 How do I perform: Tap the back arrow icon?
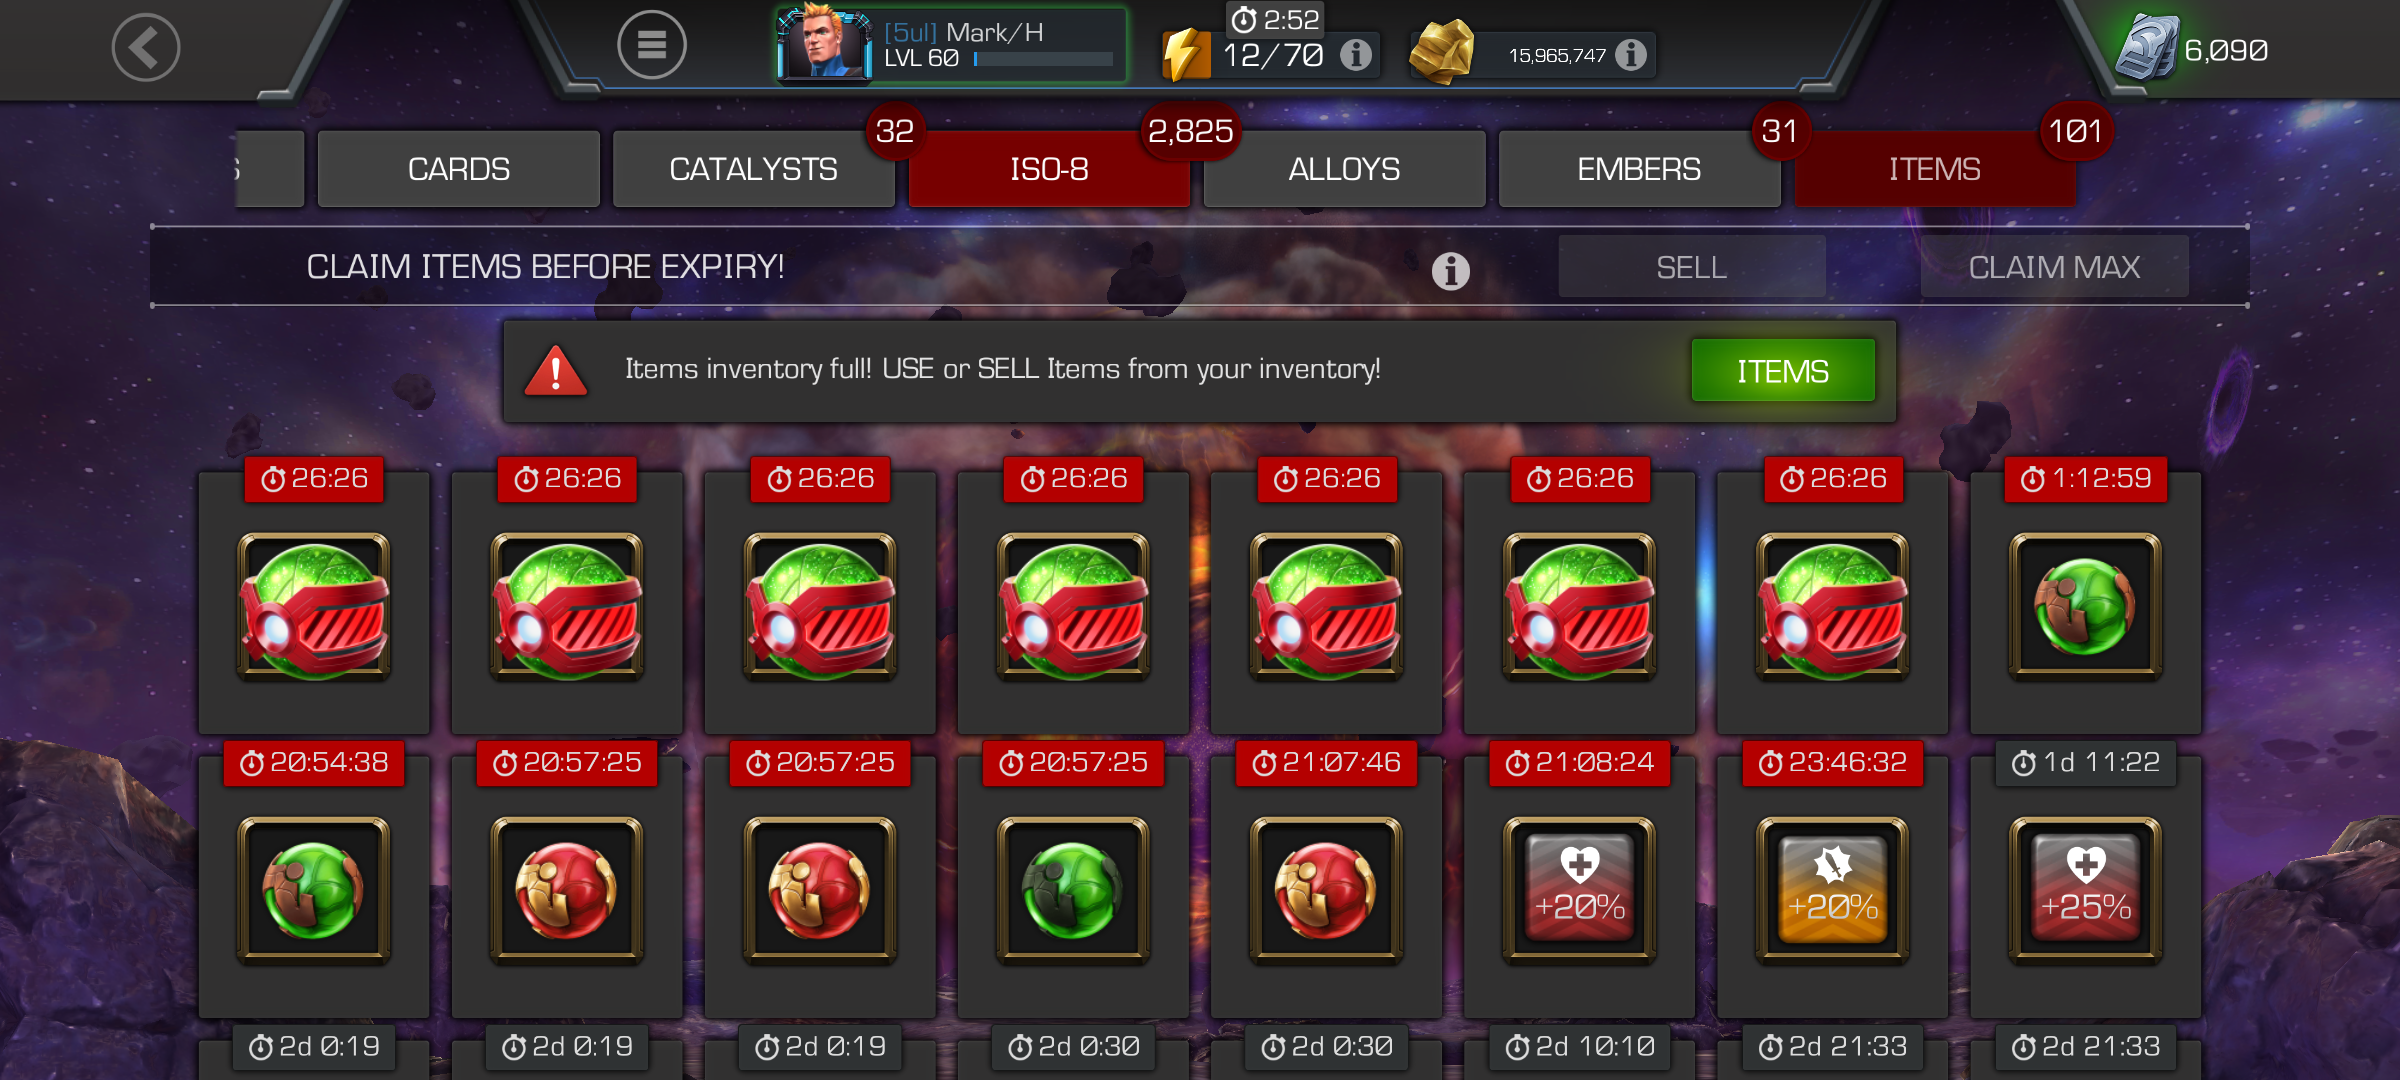pyautogui.click(x=146, y=47)
